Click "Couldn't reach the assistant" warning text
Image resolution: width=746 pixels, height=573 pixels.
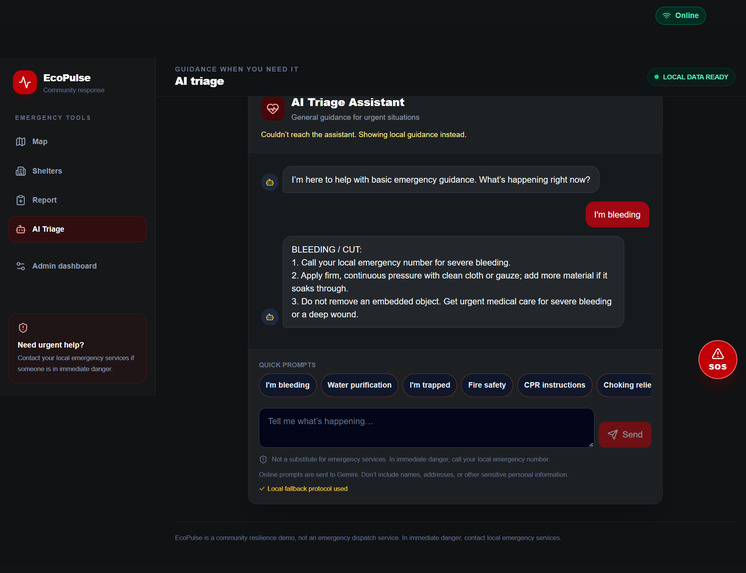pos(363,135)
